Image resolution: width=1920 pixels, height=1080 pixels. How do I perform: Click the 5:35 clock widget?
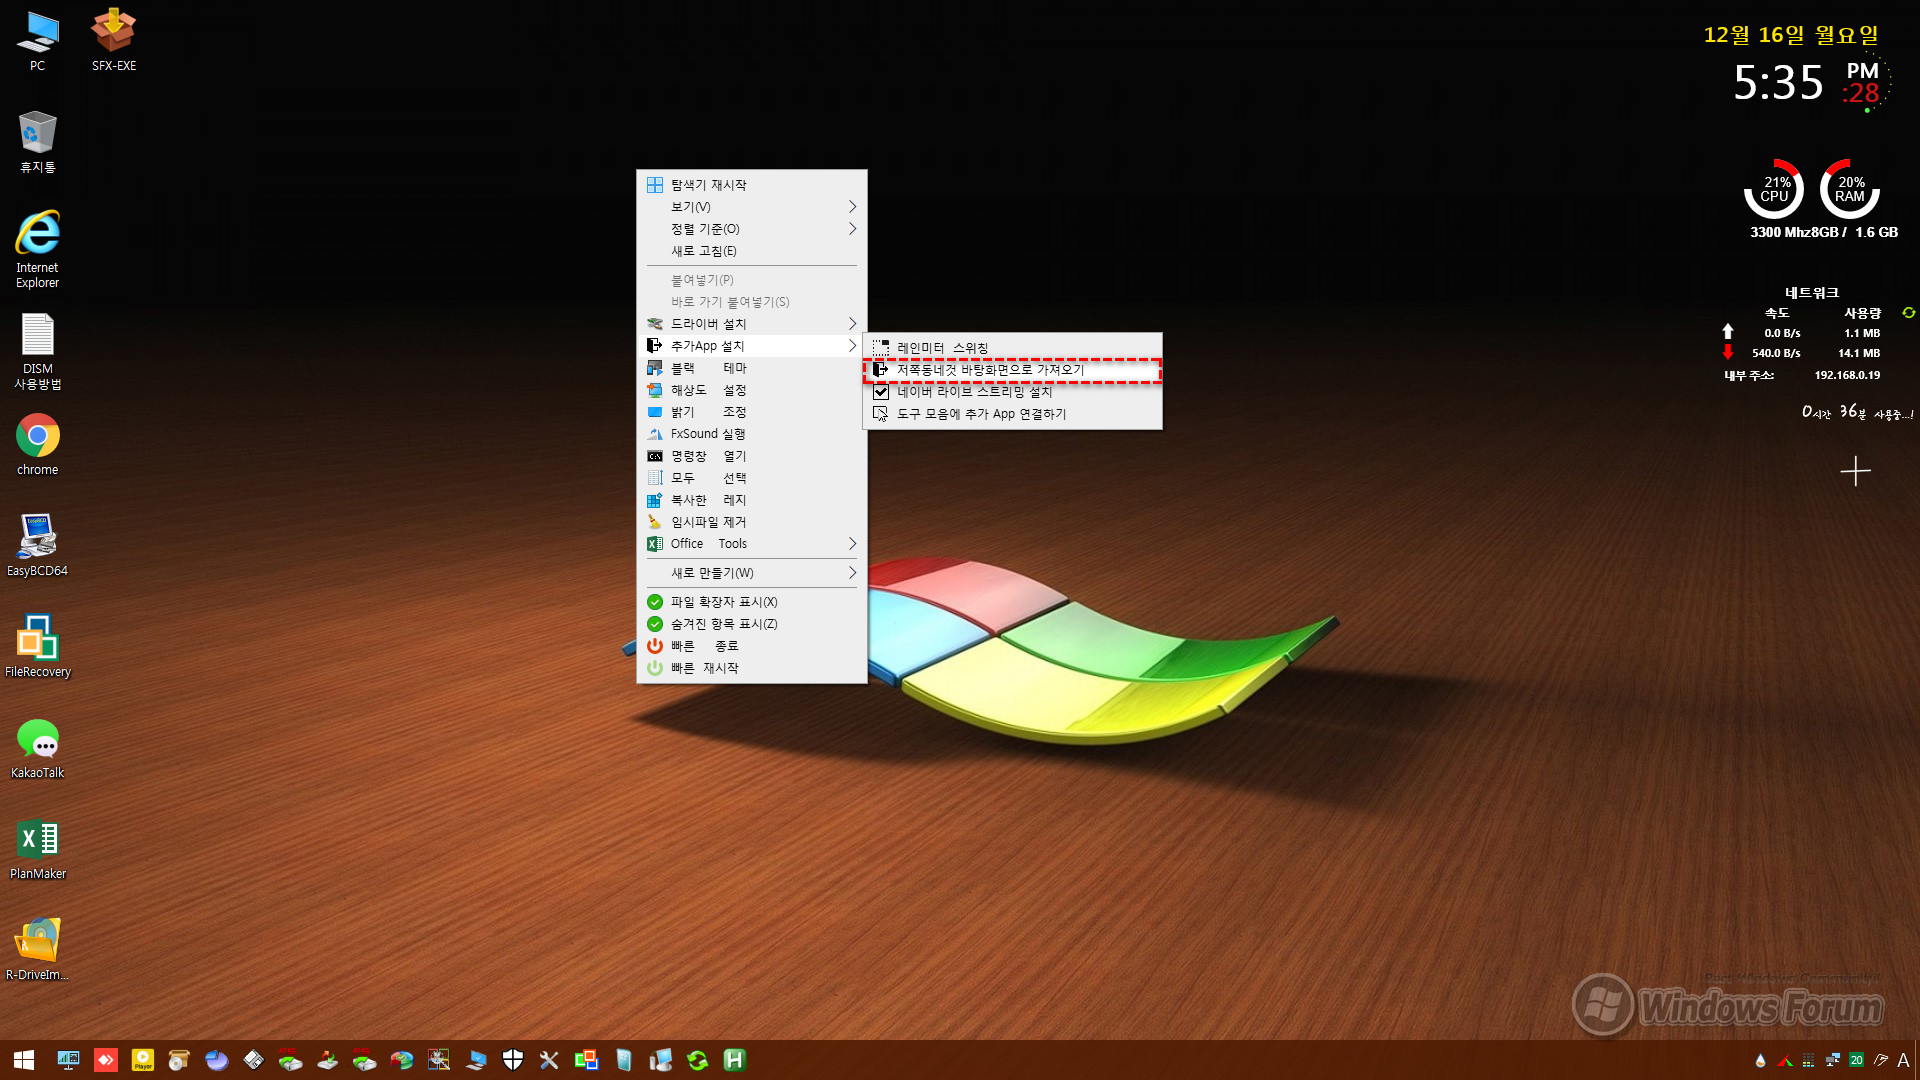coord(1778,82)
